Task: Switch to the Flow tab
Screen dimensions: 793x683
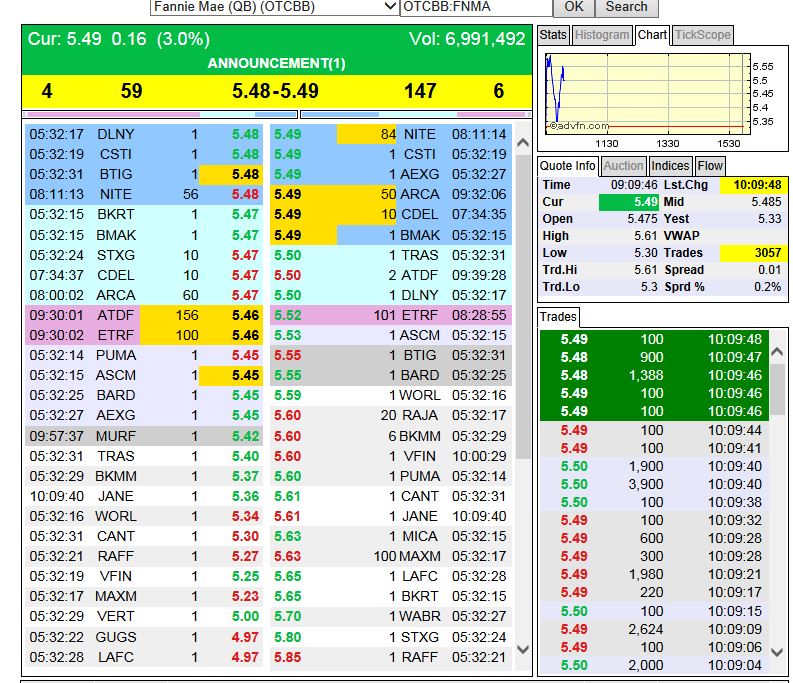Action: [710, 166]
